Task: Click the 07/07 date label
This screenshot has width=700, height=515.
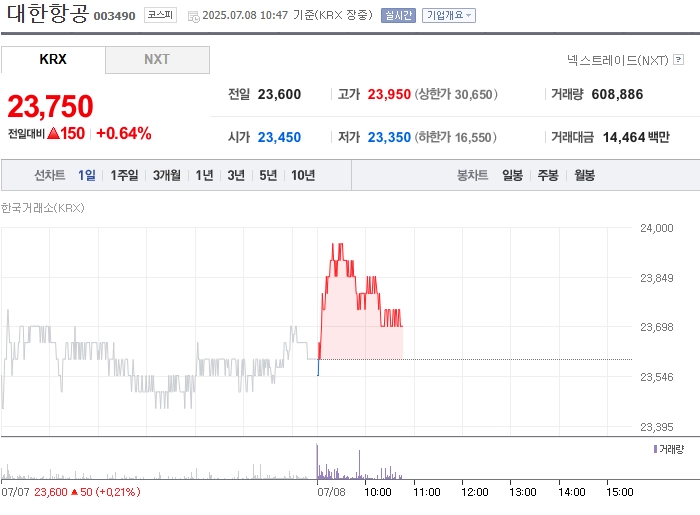Action: tap(15, 492)
